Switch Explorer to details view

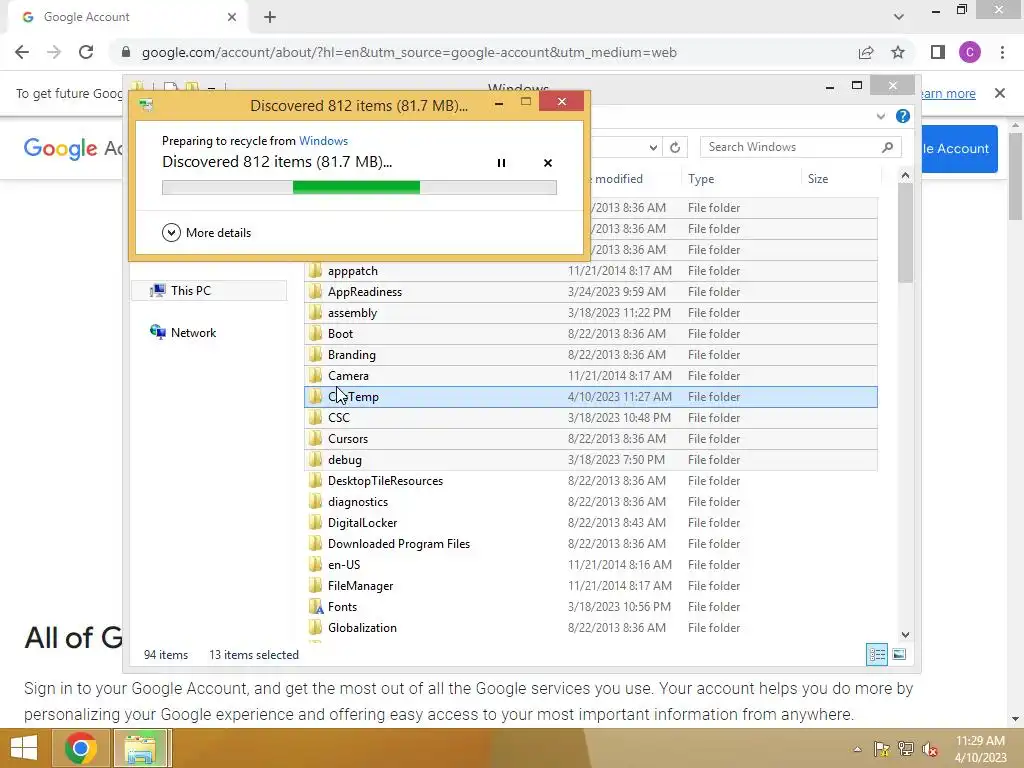pos(876,654)
